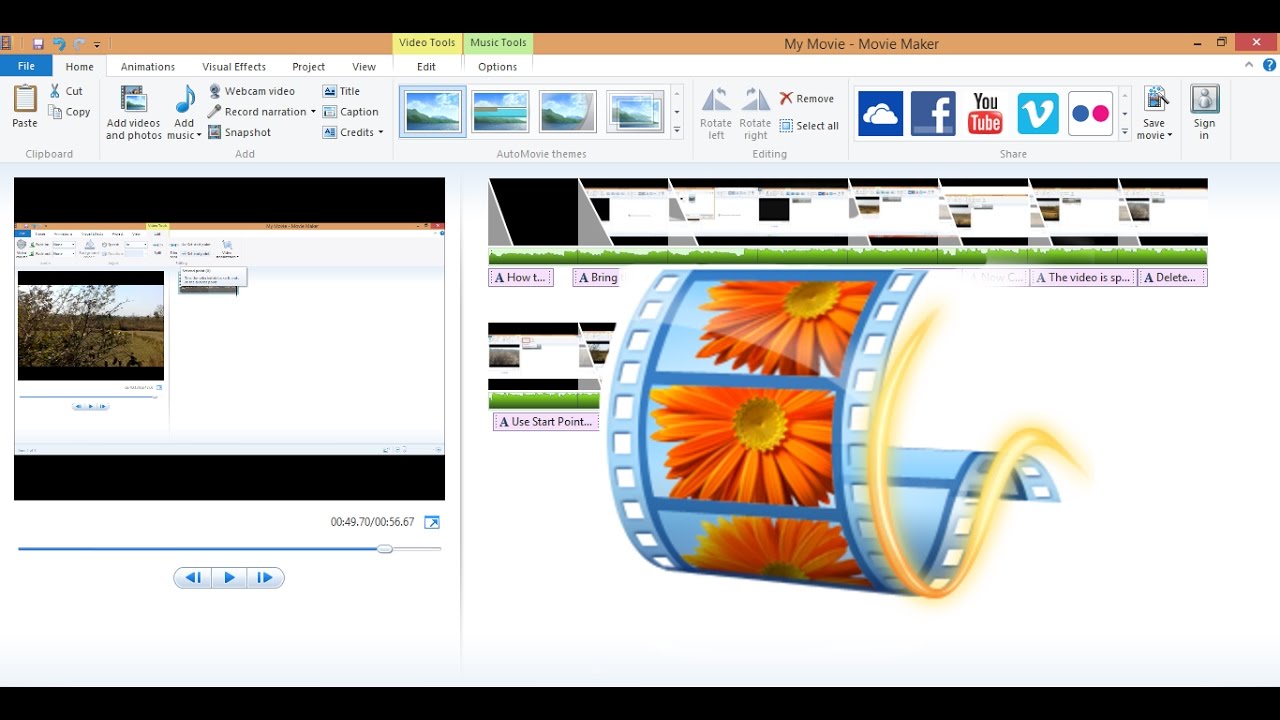This screenshot has height=720, width=1280.
Task: Apply the first AutoMovie theme
Action: click(433, 111)
